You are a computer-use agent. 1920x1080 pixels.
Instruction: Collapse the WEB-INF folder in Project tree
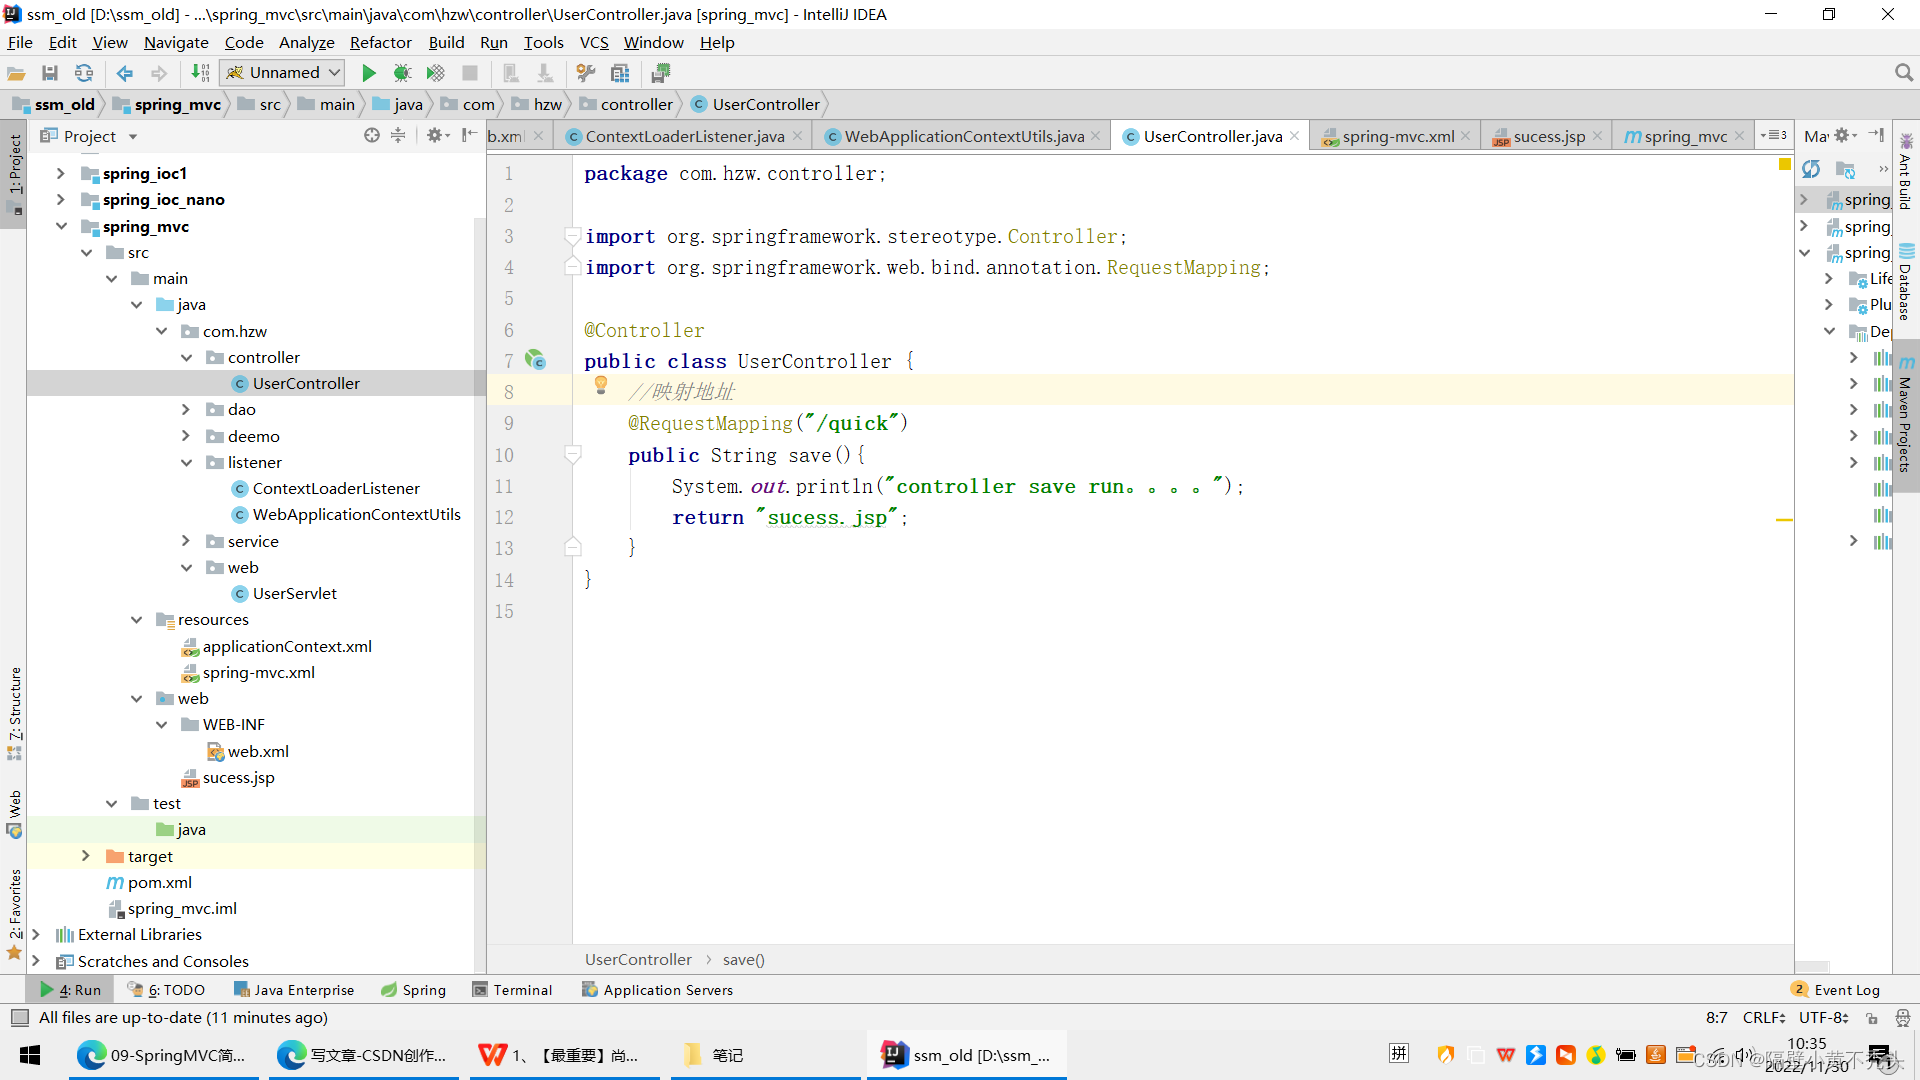[x=161, y=724]
